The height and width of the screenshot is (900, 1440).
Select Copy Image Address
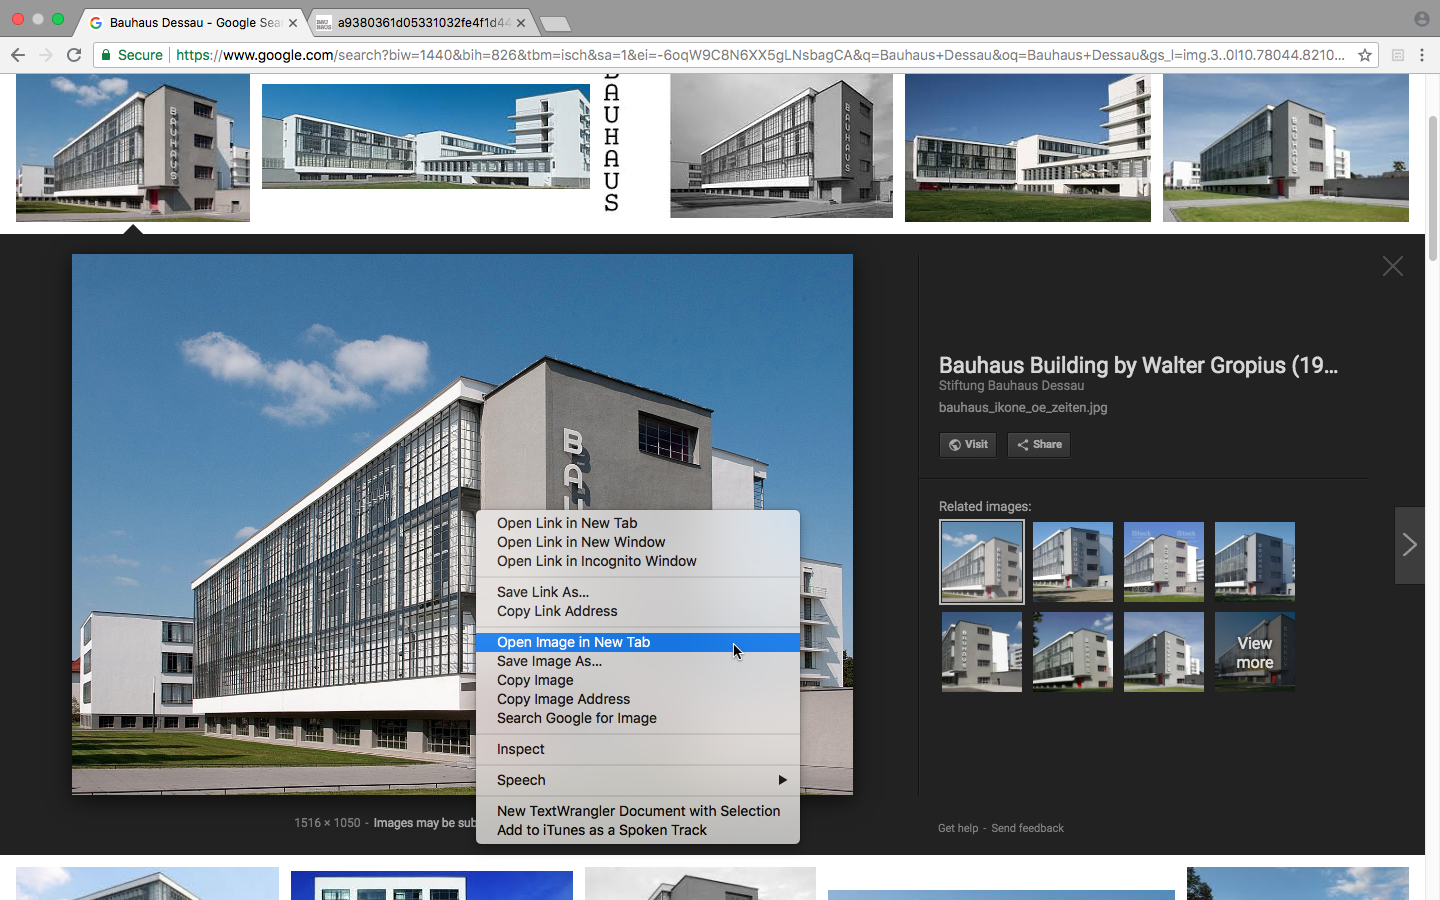563,699
